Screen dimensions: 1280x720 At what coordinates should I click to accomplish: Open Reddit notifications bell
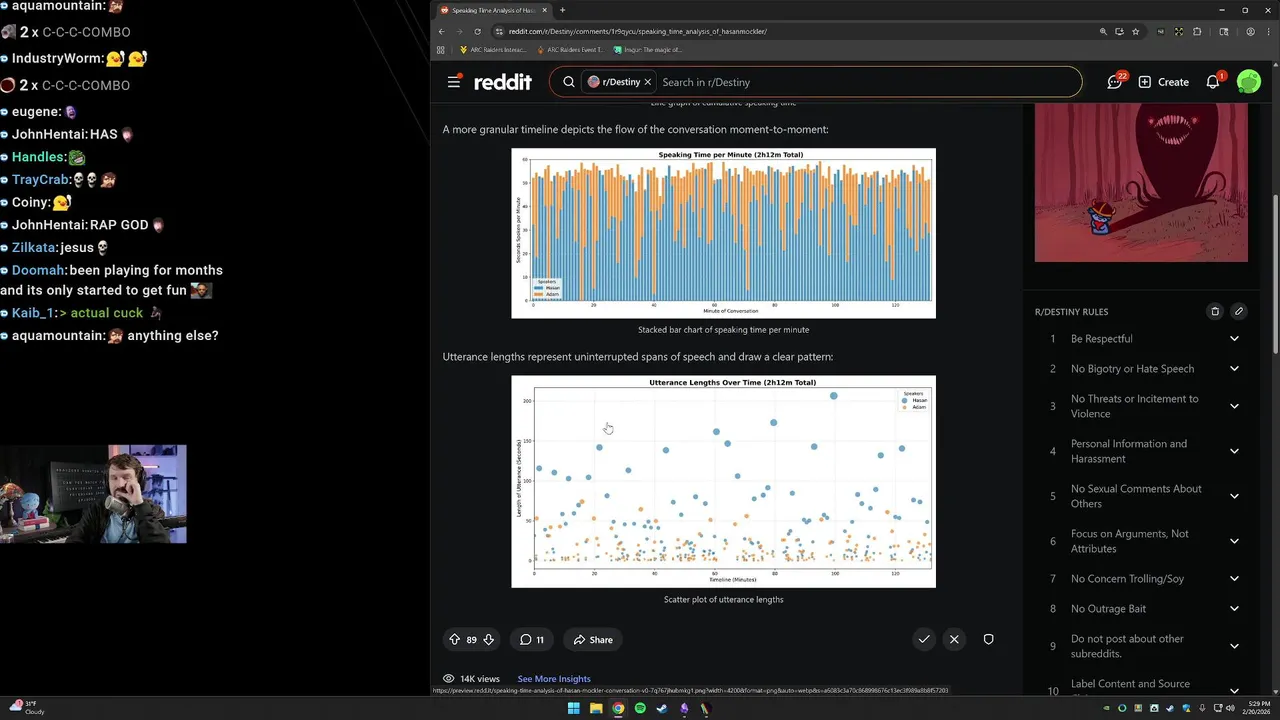[x=1213, y=82]
